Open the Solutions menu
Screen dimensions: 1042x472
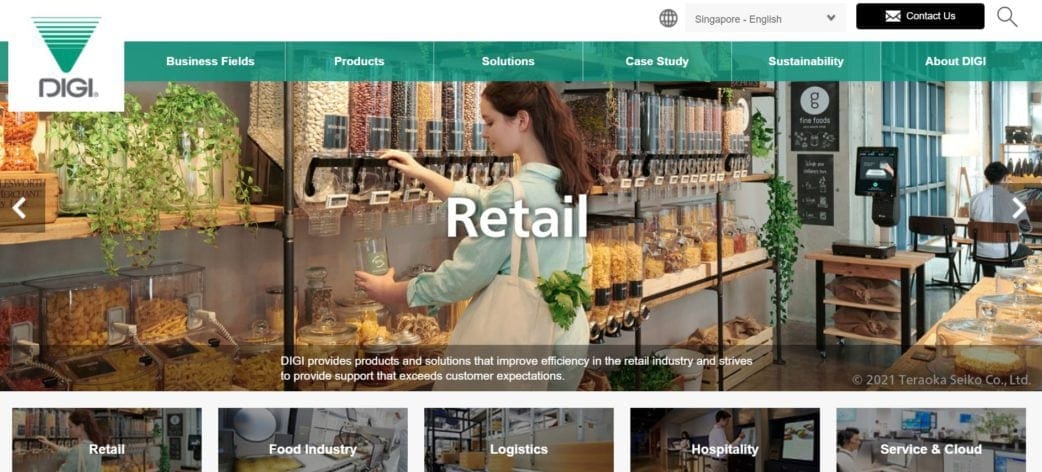pyautogui.click(x=508, y=61)
